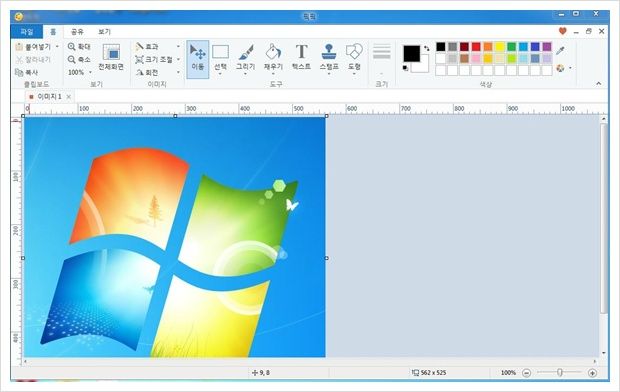Open Full Screen (전체화면) view

tap(111, 57)
